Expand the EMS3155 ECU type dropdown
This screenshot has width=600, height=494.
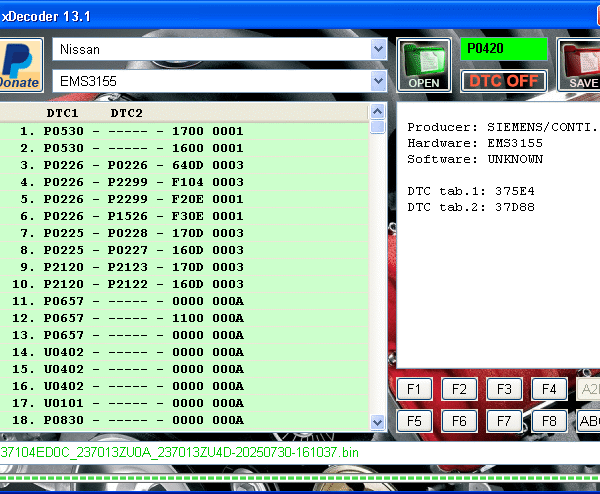point(378,81)
